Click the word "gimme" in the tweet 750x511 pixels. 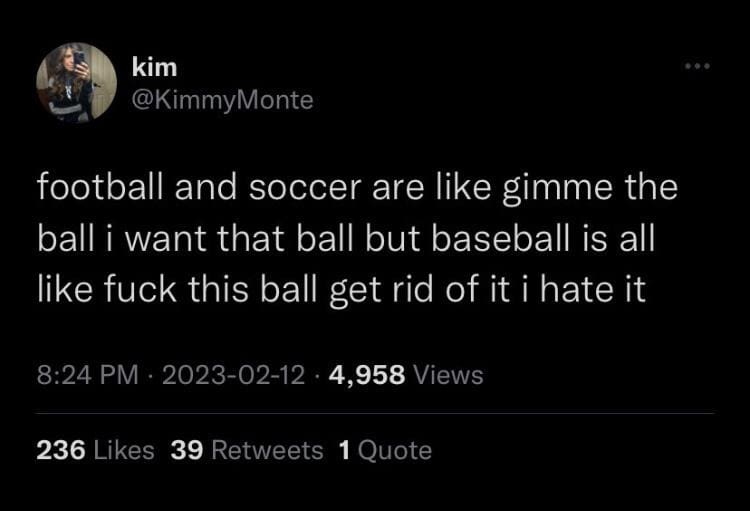pos(544,186)
